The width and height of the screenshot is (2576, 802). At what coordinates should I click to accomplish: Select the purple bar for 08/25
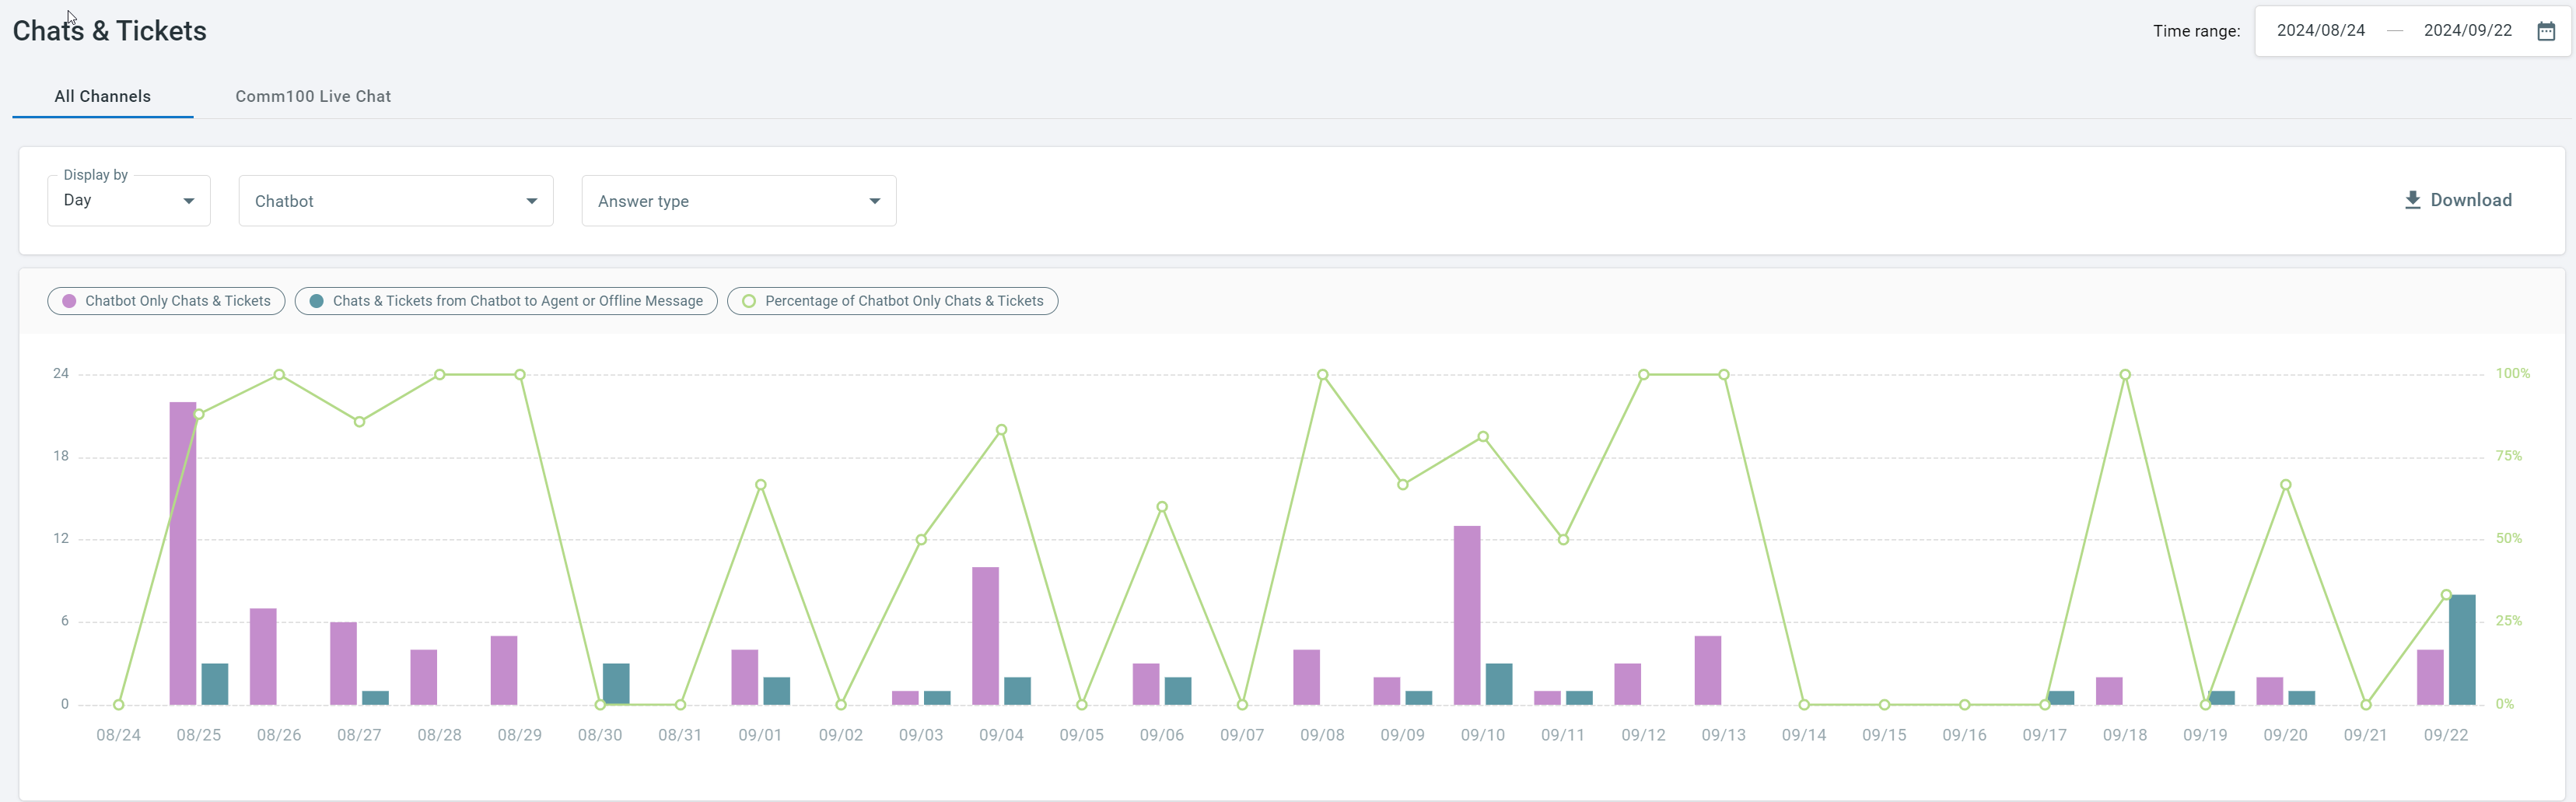click(x=183, y=553)
